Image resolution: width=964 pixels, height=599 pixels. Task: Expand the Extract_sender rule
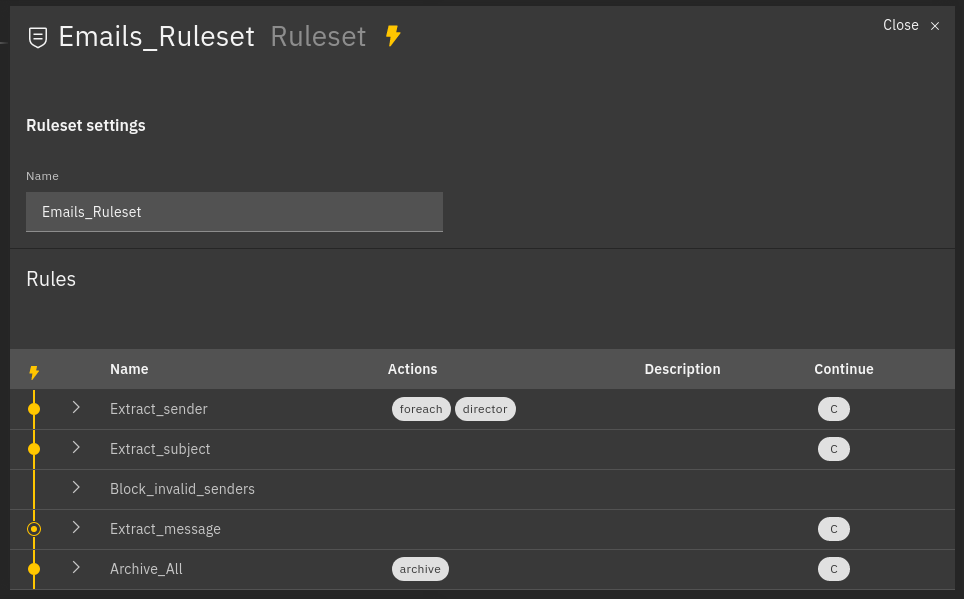pyautogui.click(x=77, y=409)
